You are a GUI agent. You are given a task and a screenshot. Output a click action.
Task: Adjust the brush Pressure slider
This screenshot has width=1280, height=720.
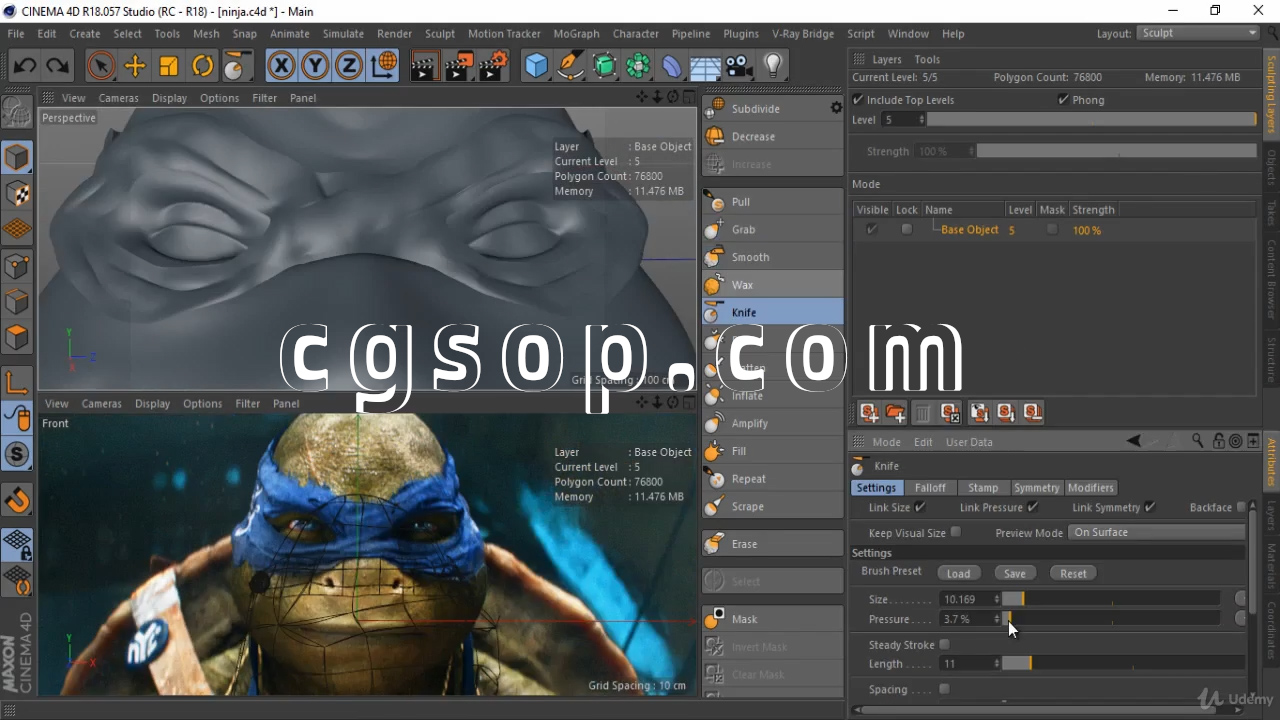pyautogui.click(x=1110, y=619)
